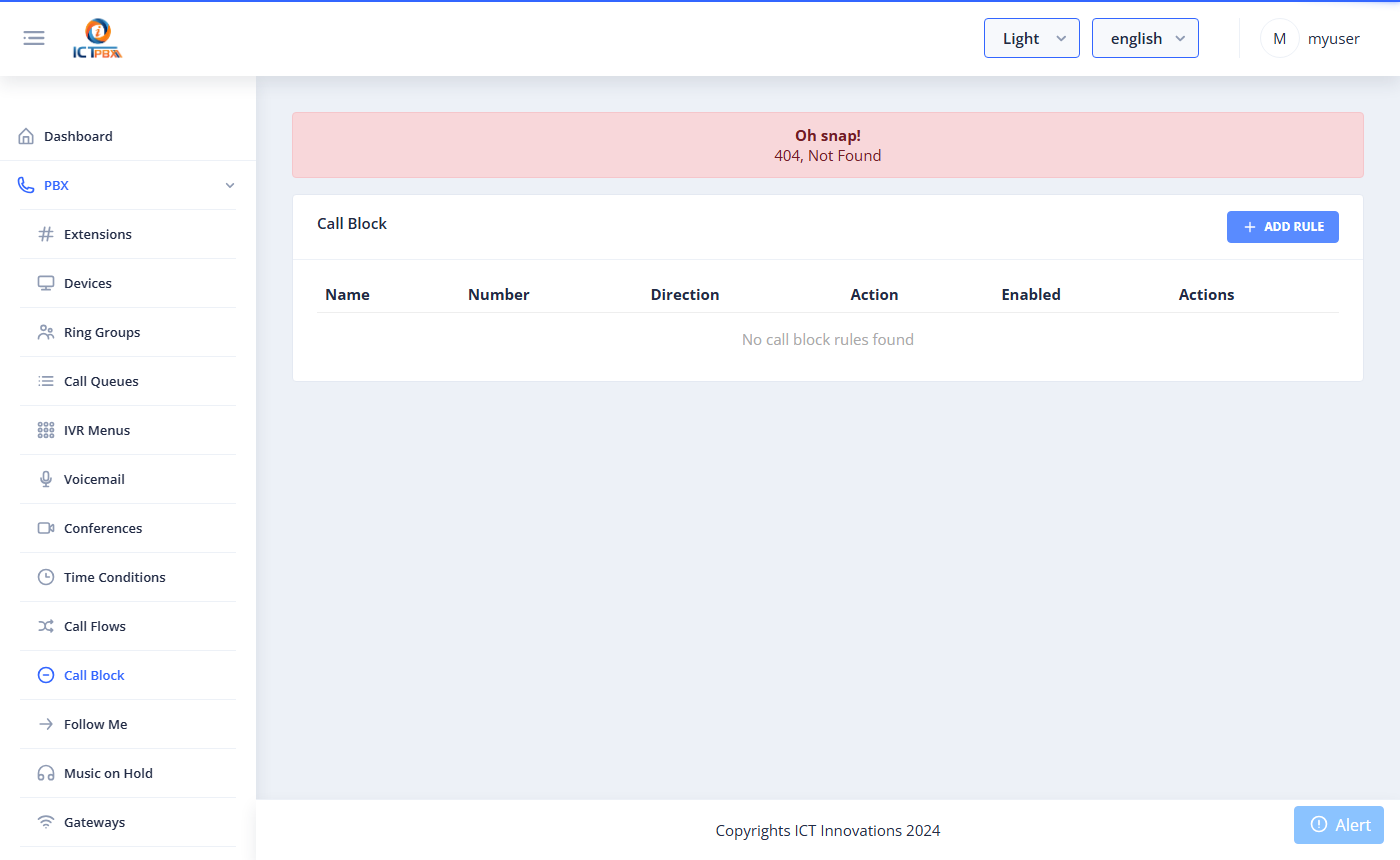Image resolution: width=1400 pixels, height=860 pixels.
Task: Open the Conferences section
Action: click(x=128, y=528)
